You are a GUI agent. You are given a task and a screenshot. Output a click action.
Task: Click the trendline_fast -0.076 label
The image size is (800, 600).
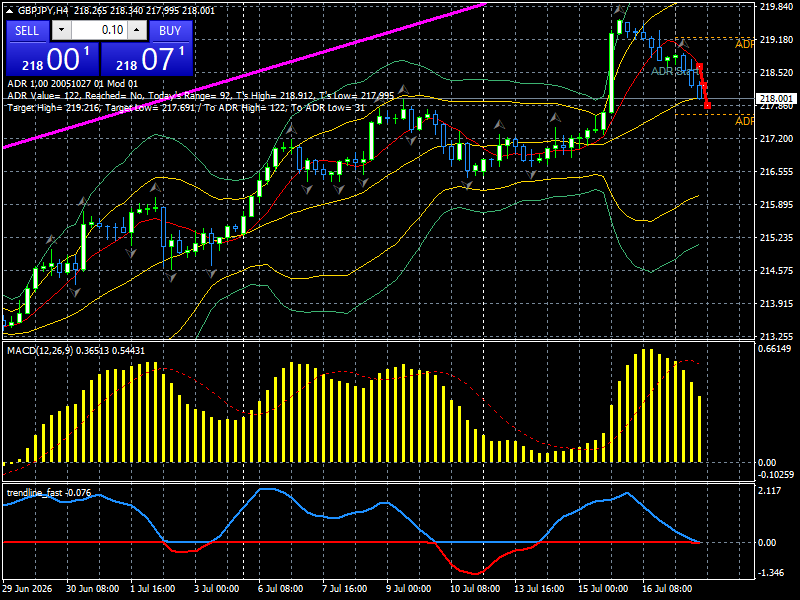(49, 492)
